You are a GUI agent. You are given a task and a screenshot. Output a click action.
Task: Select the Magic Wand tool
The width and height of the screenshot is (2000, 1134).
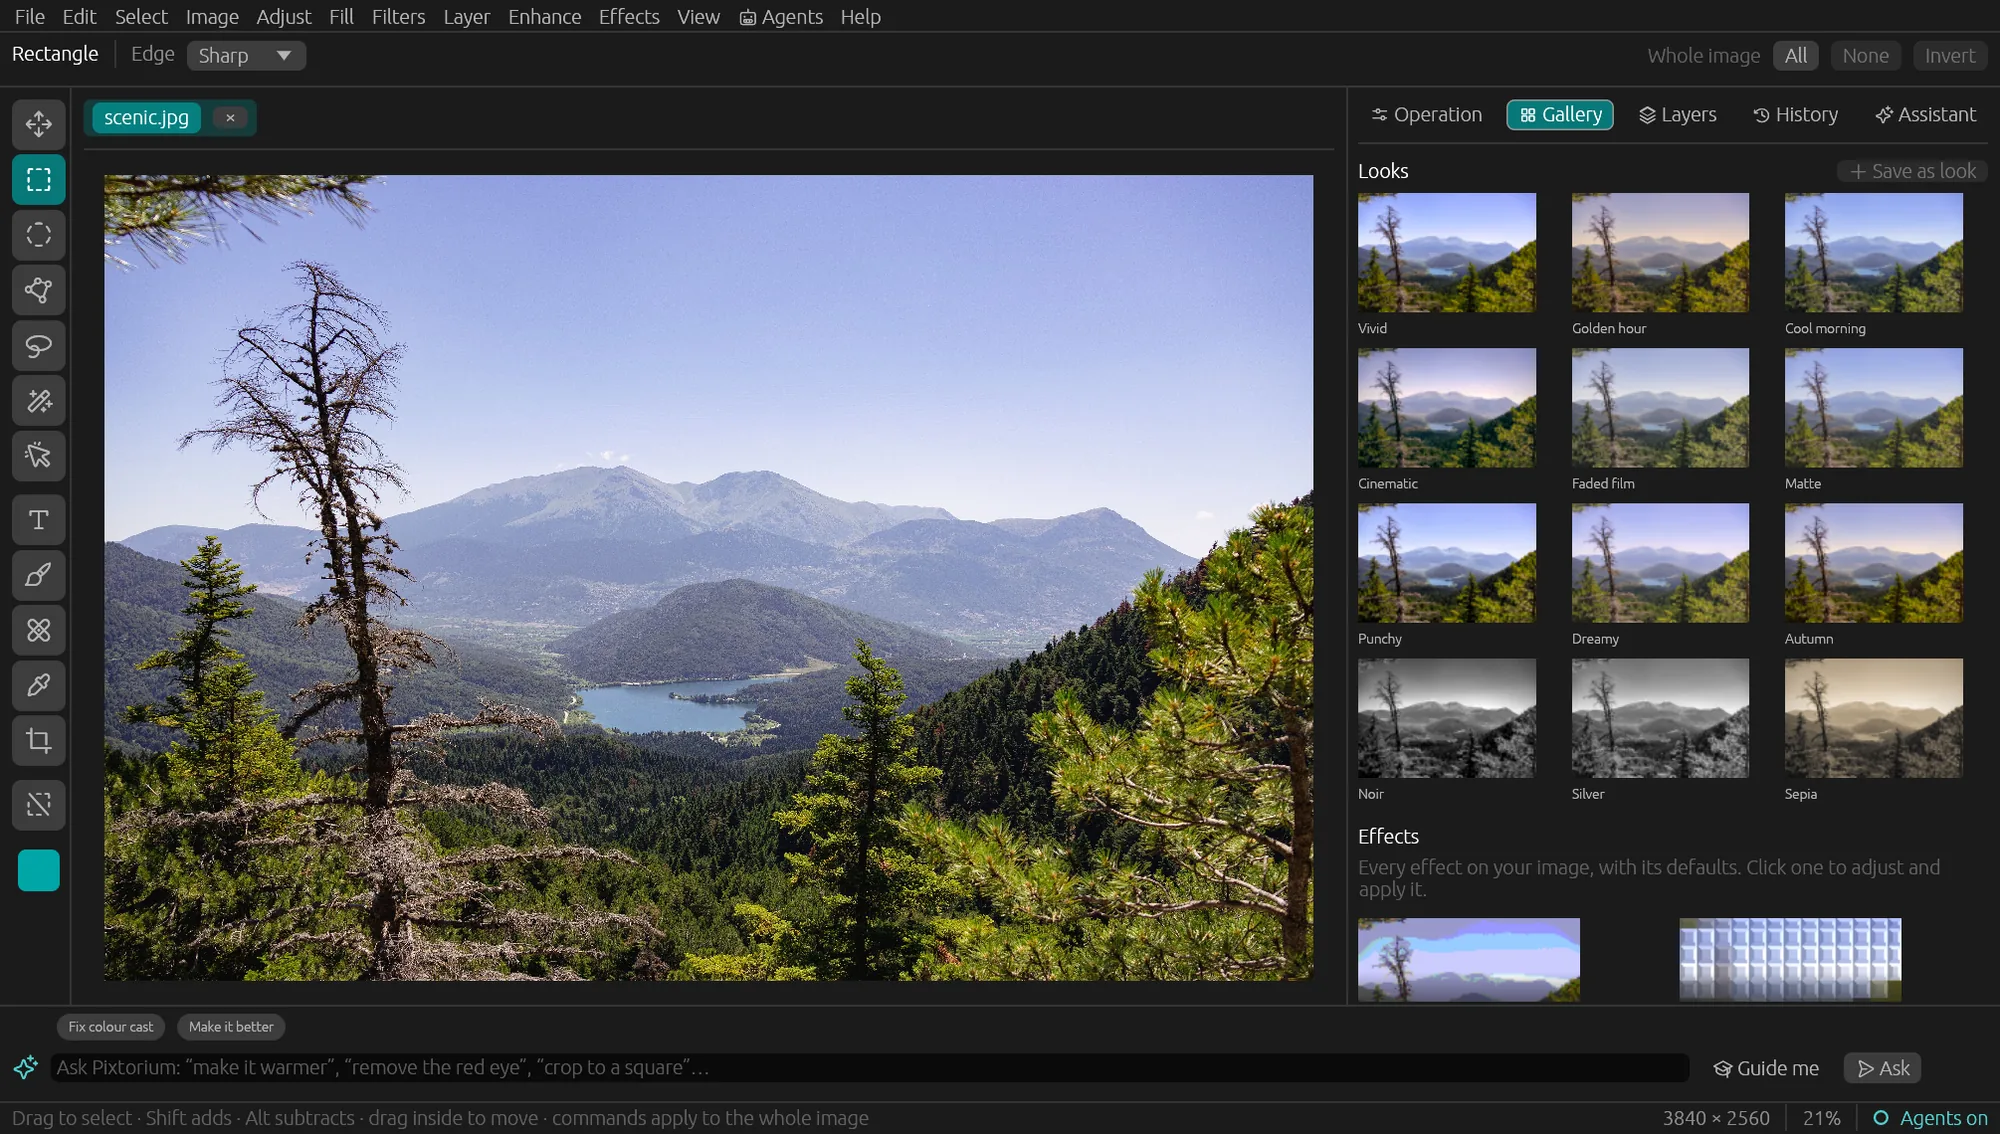(39, 401)
